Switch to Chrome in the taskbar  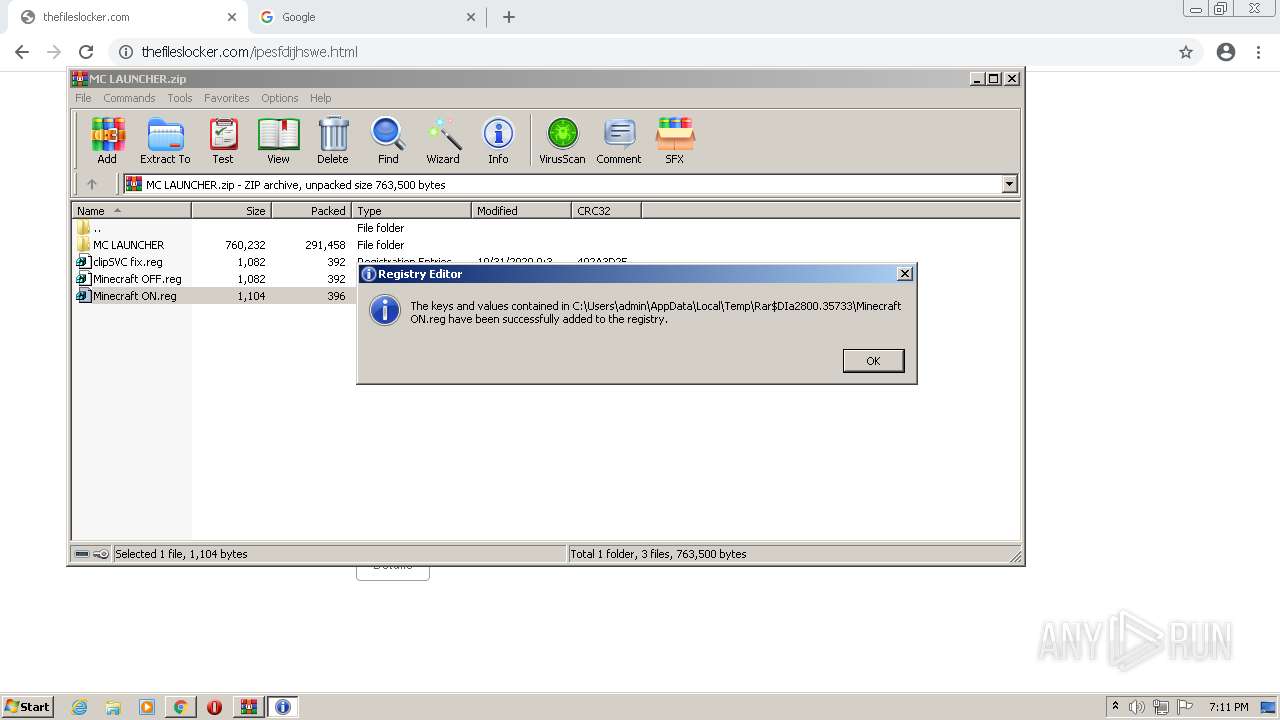[181, 707]
